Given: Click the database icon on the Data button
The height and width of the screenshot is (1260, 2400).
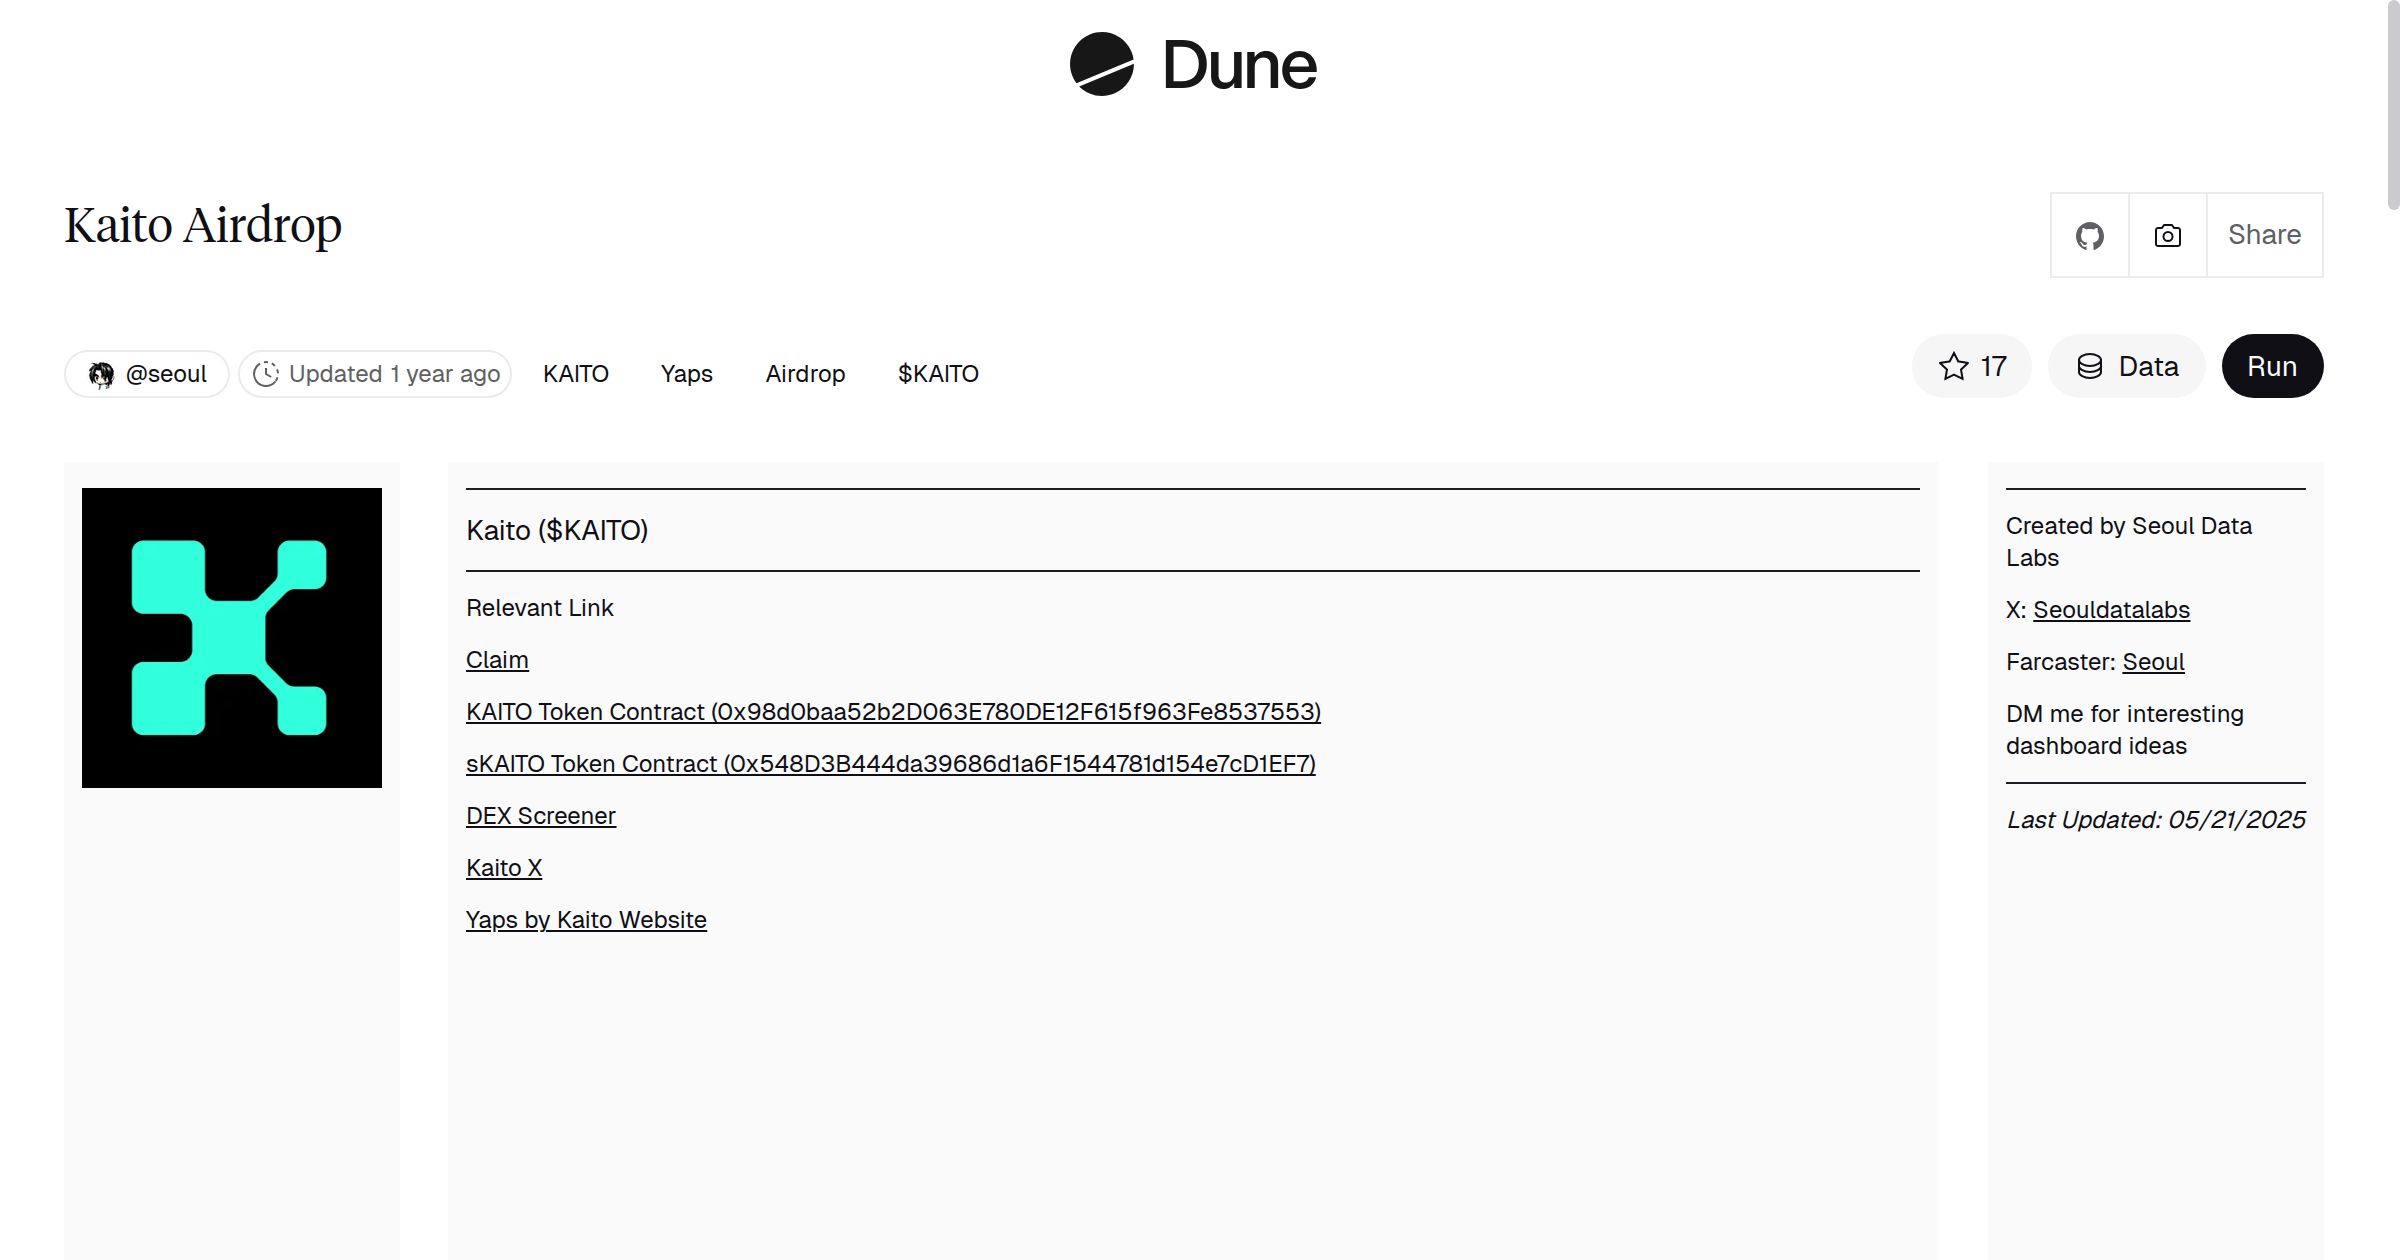Looking at the screenshot, I should 2090,366.
